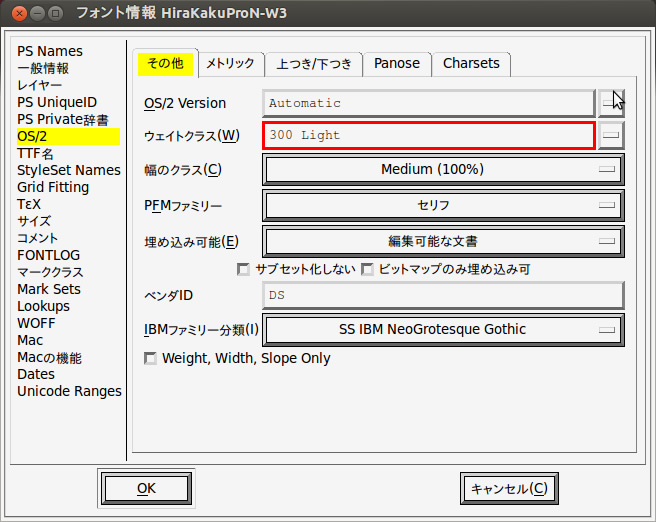Switch to the 上つき/下つき tab

314,64
